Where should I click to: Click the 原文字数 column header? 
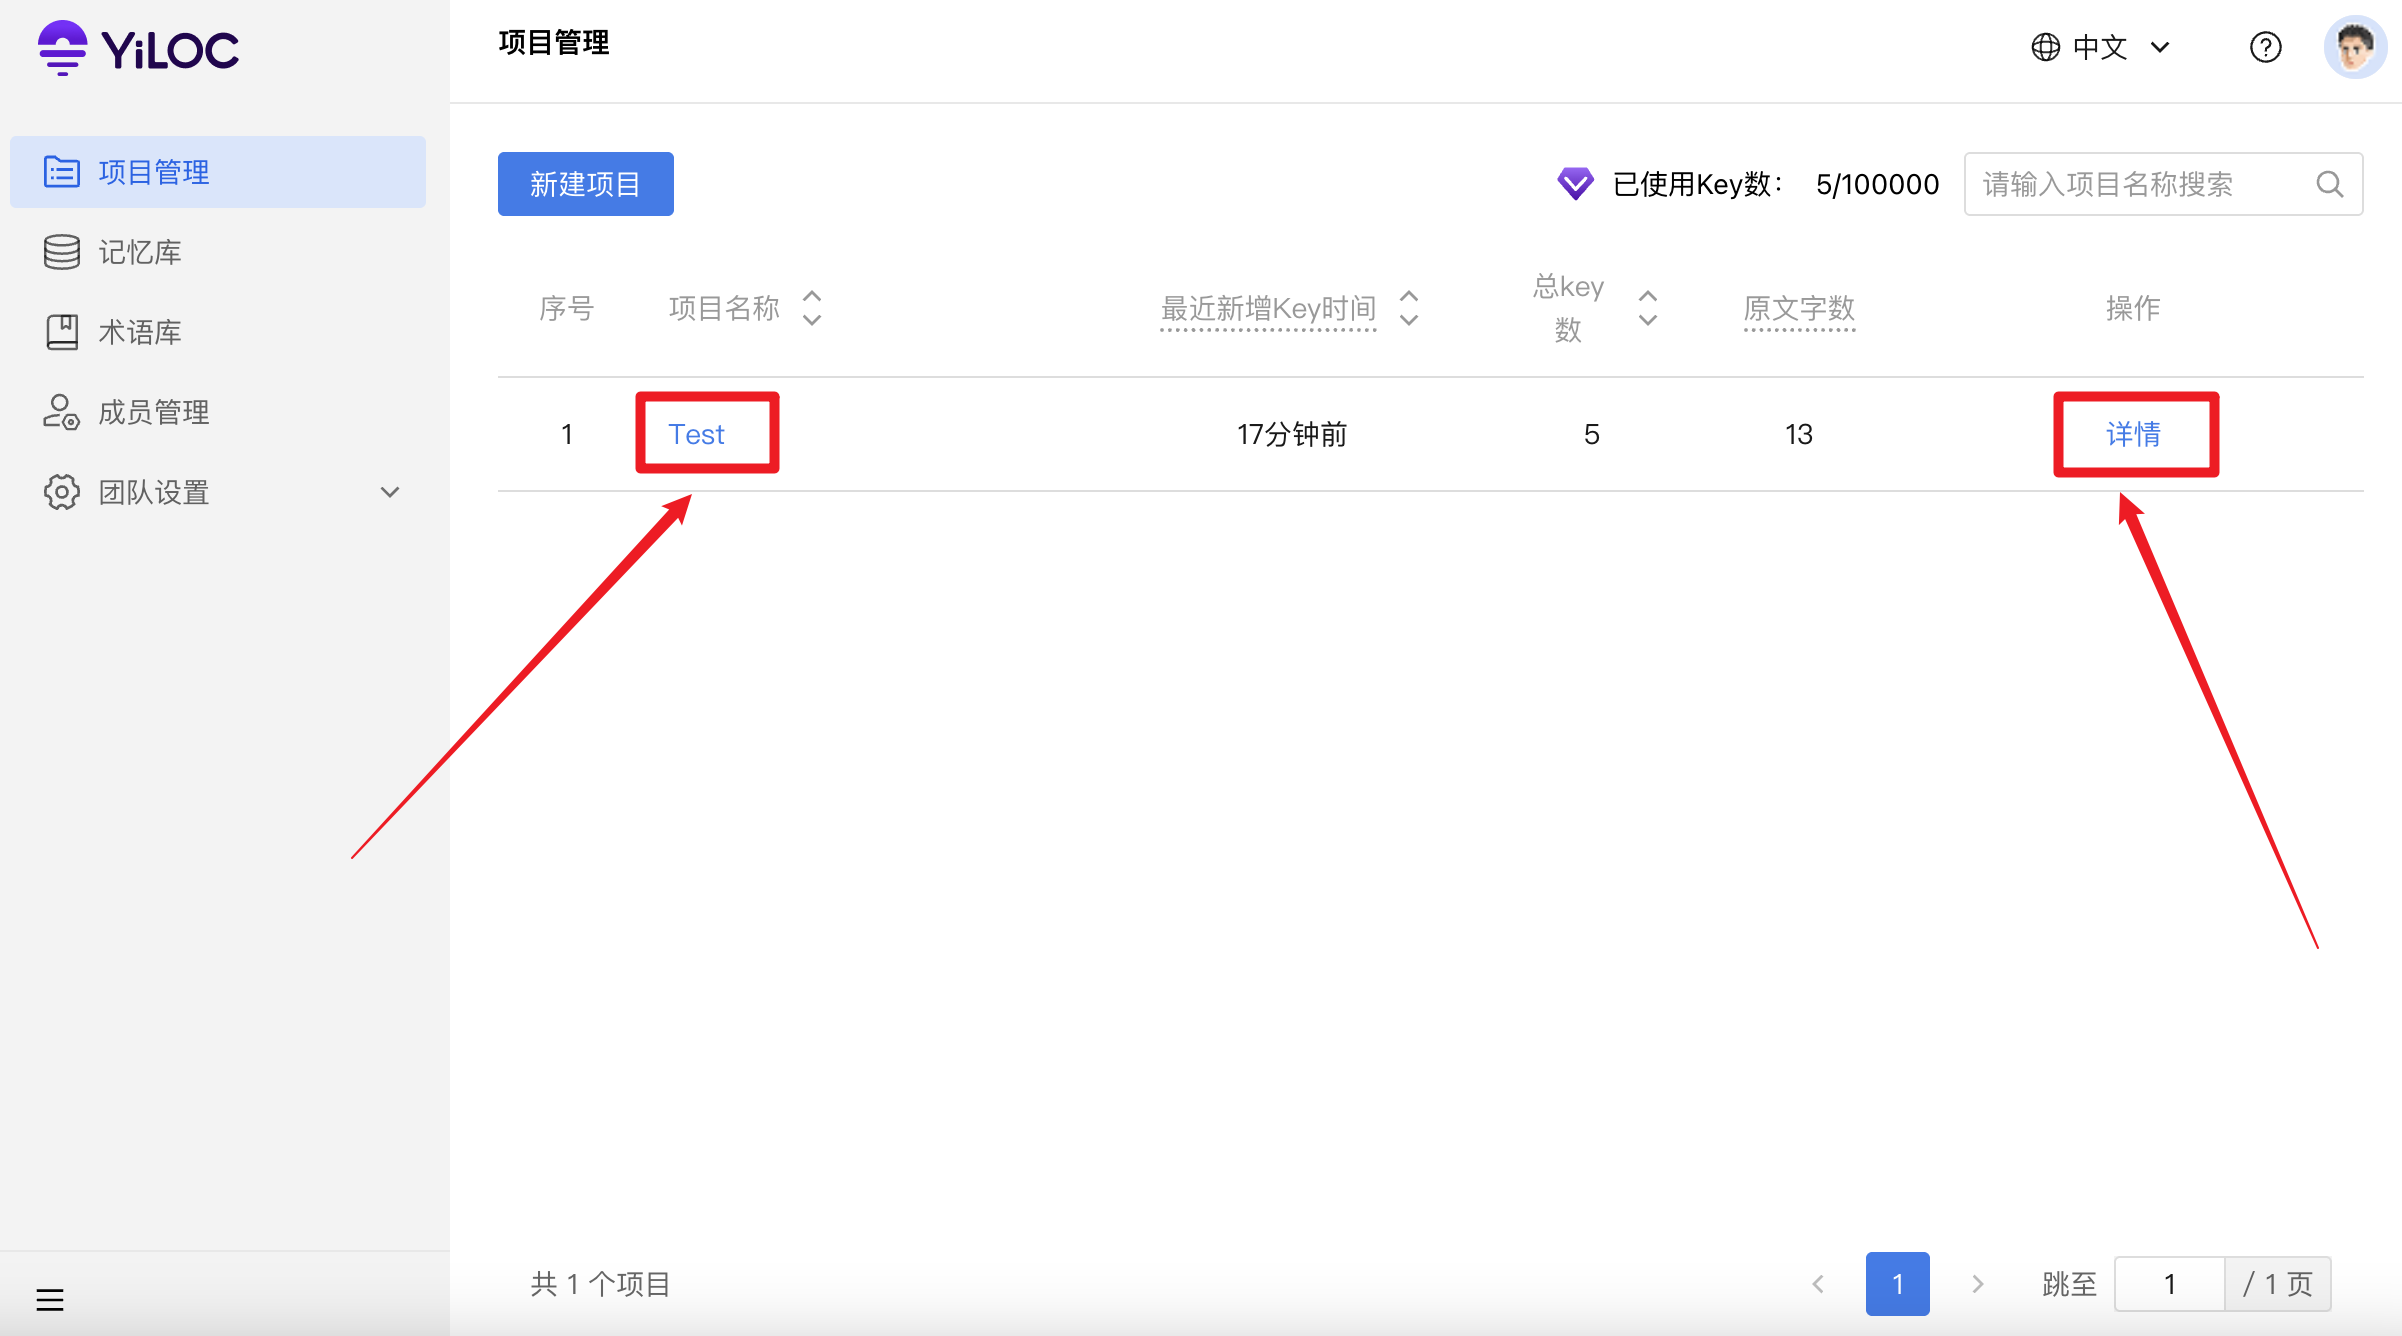click(x=1799, y=308)
